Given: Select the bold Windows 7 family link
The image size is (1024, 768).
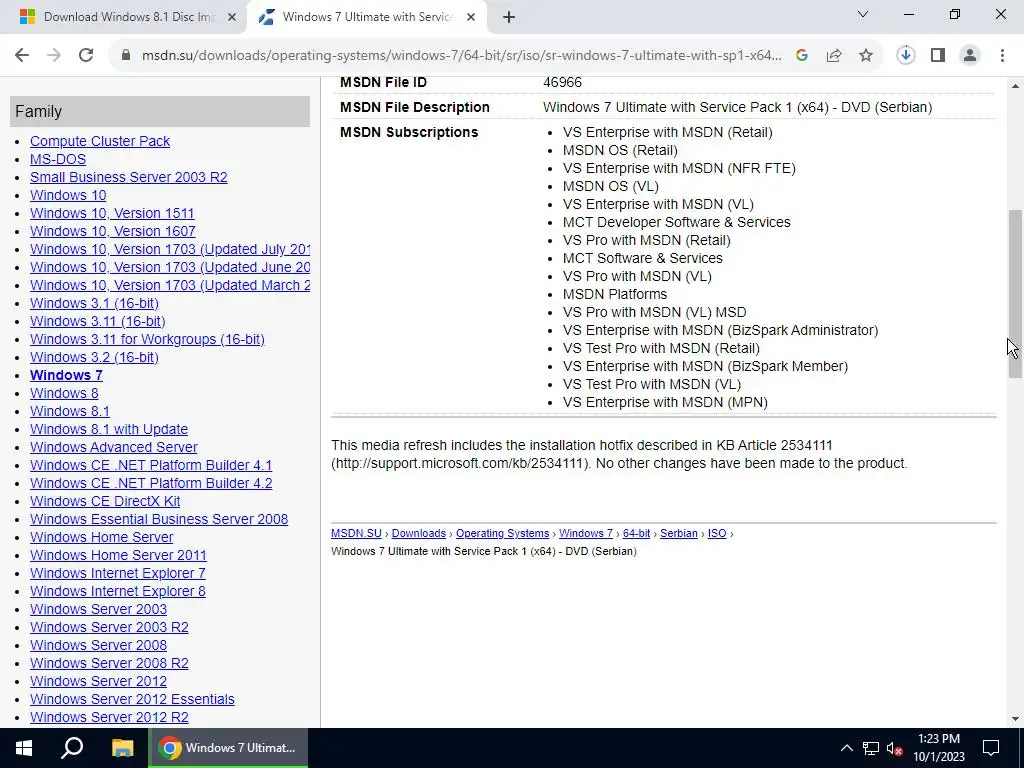Looking at the screenshot, I should (x=66, y=375).
